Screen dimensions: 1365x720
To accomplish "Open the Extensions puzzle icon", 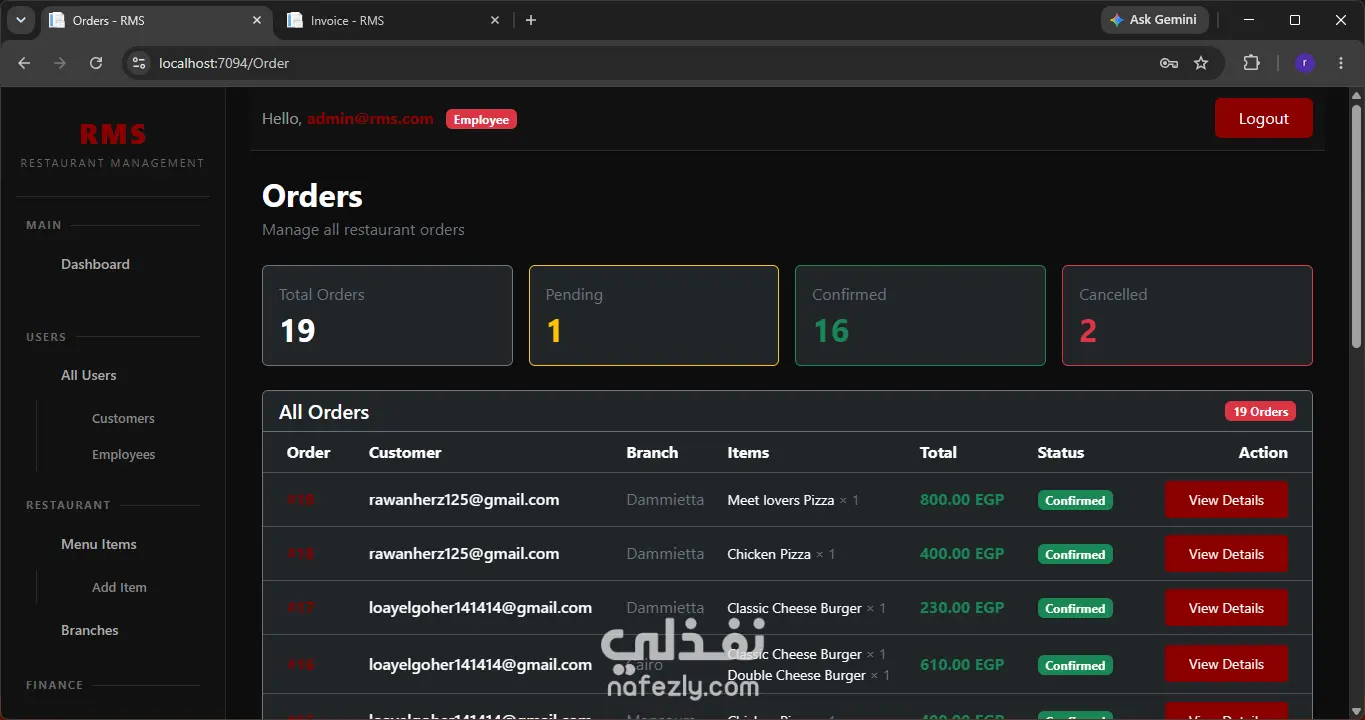I will point(1251,63).
